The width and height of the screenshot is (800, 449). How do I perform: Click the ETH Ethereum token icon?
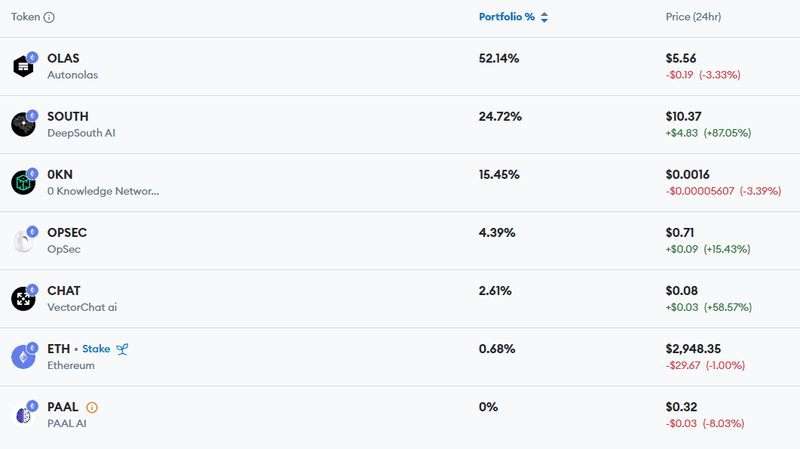pos(23,356)
